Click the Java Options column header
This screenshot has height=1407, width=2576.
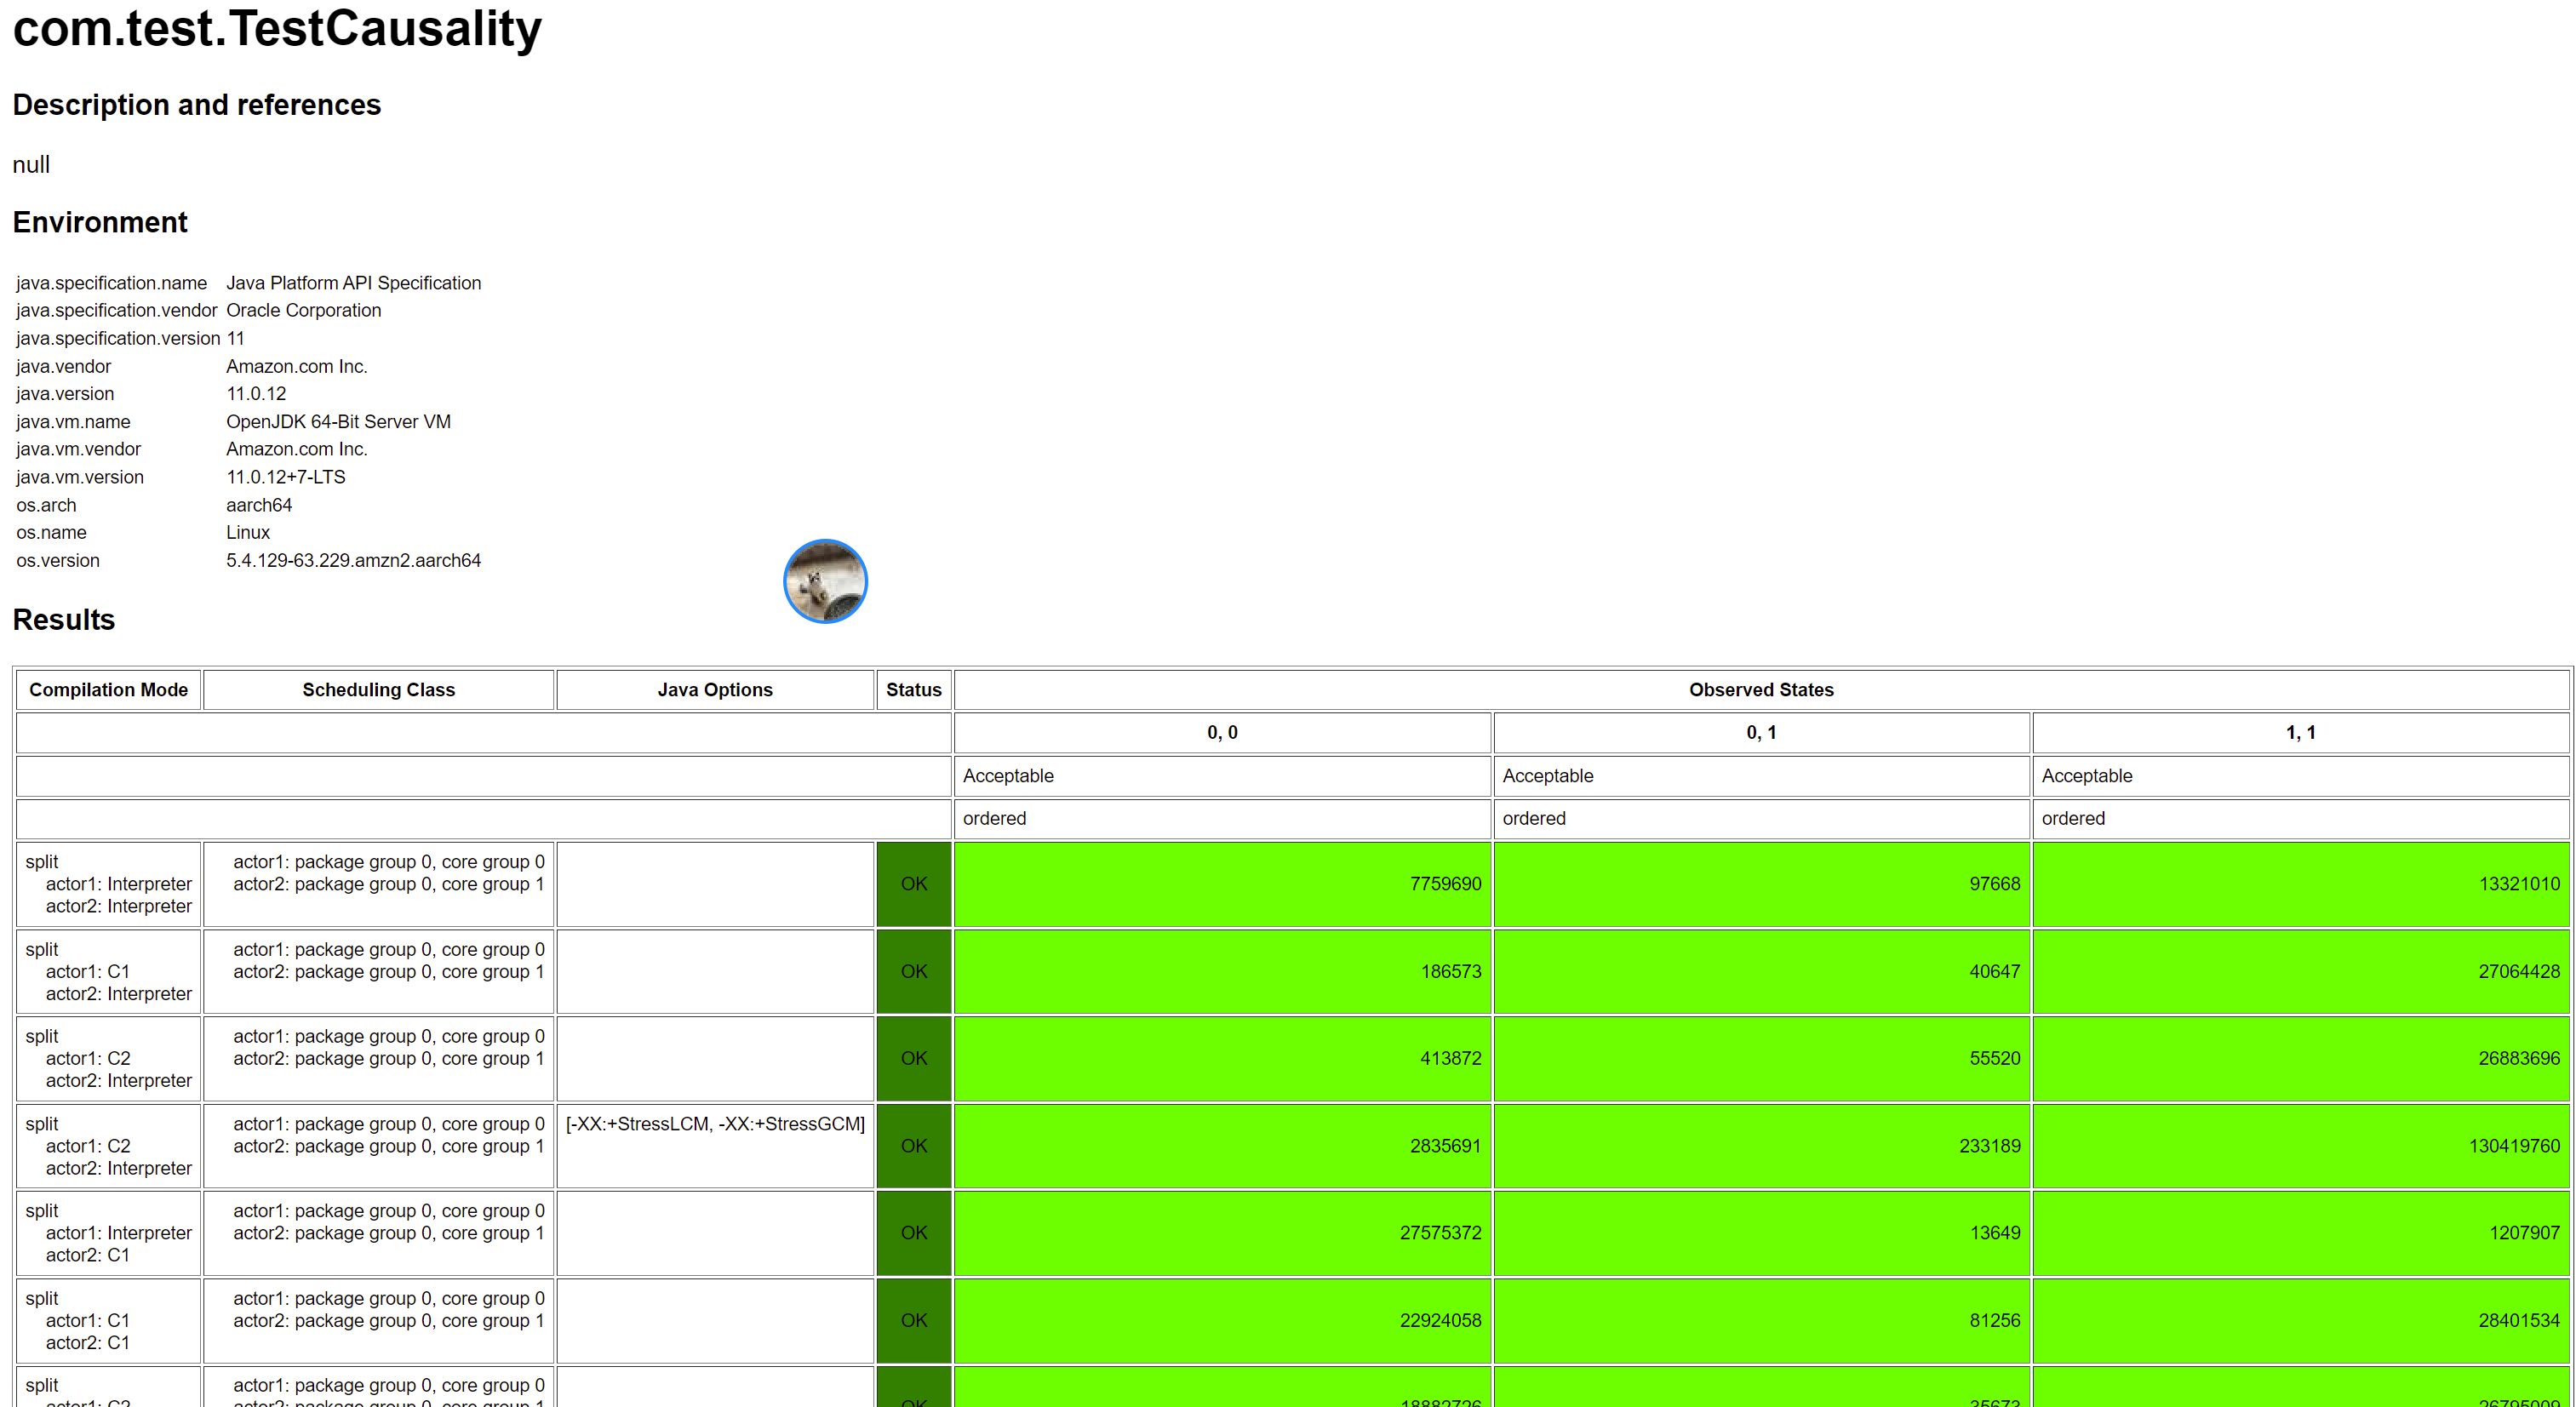click(x=714, y=690)
